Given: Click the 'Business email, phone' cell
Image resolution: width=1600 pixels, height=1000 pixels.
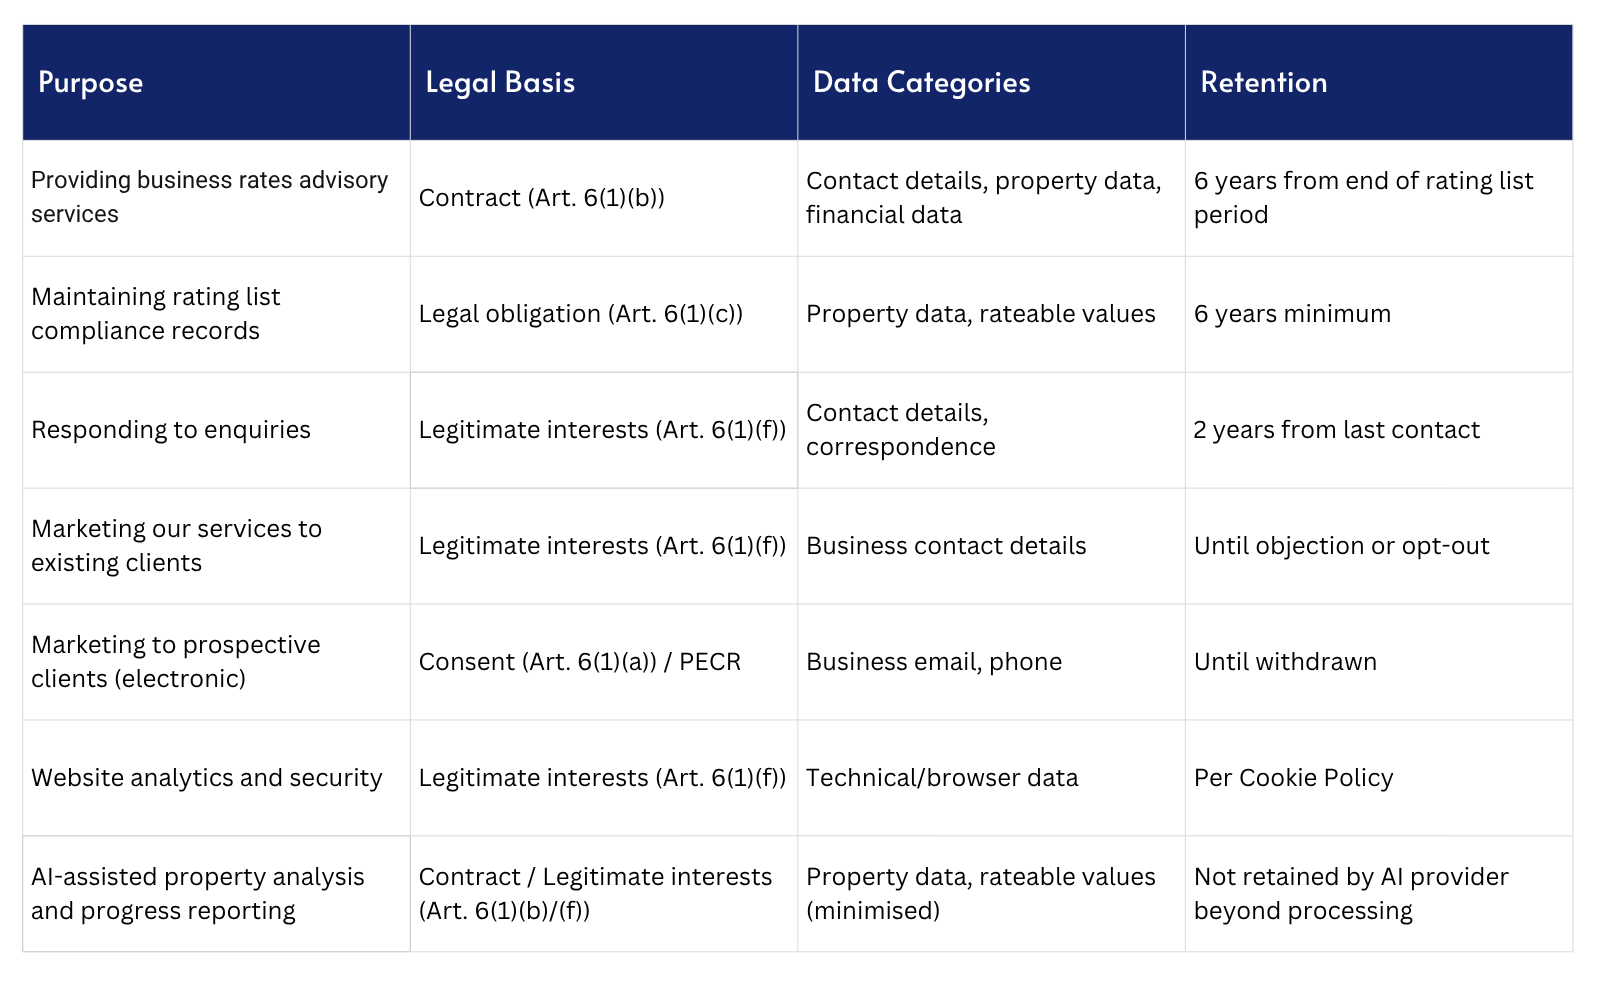Looking at the screenshot, I should pos(991,662).
